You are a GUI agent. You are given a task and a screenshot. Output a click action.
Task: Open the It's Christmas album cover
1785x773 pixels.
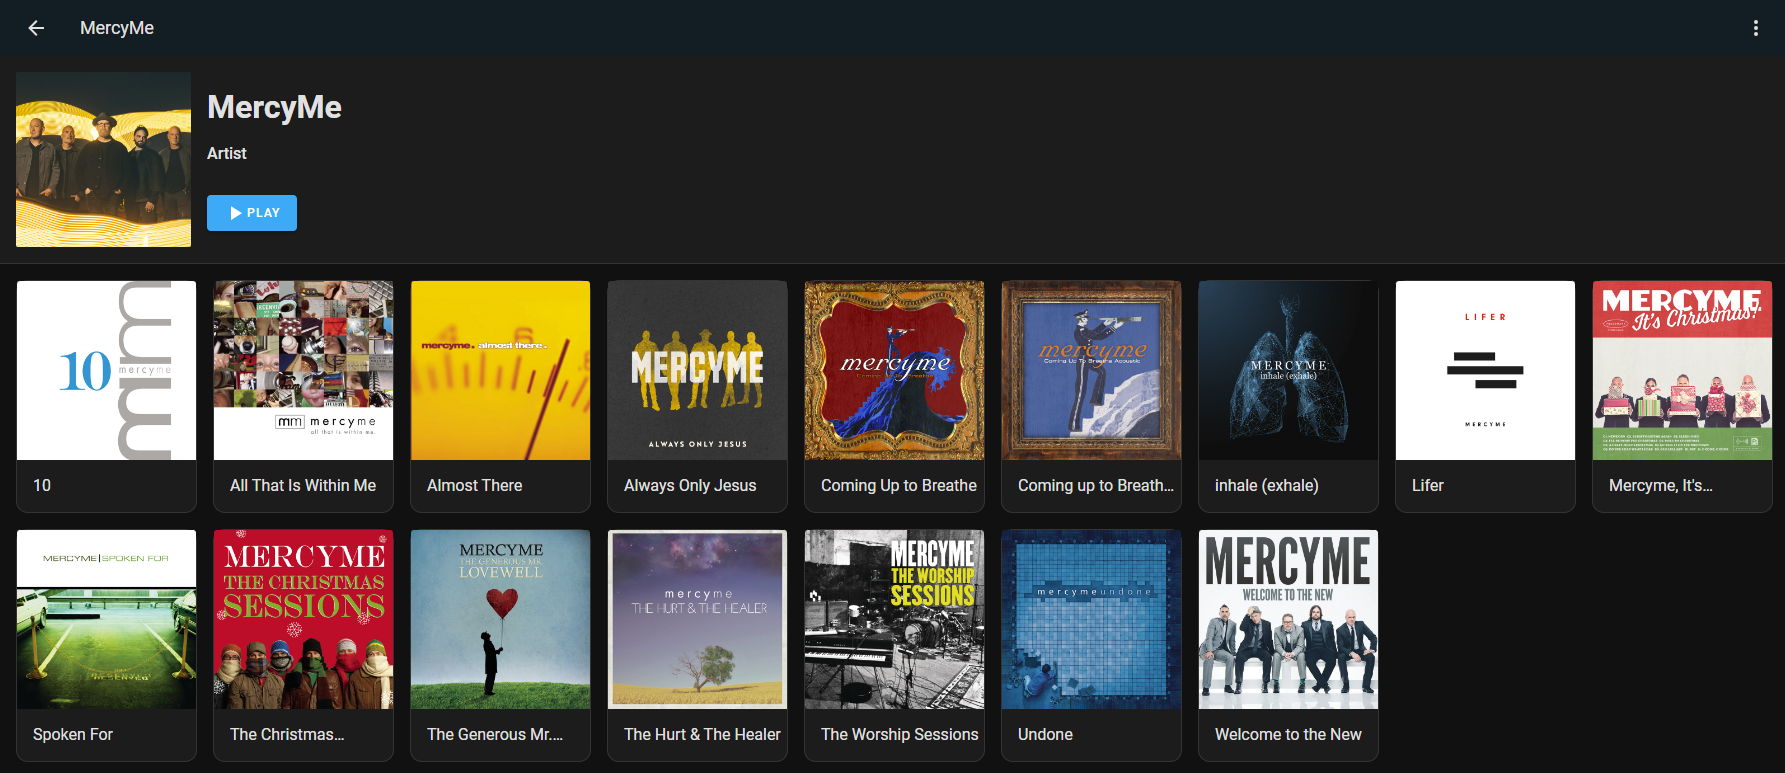[x=1683, y=370]
